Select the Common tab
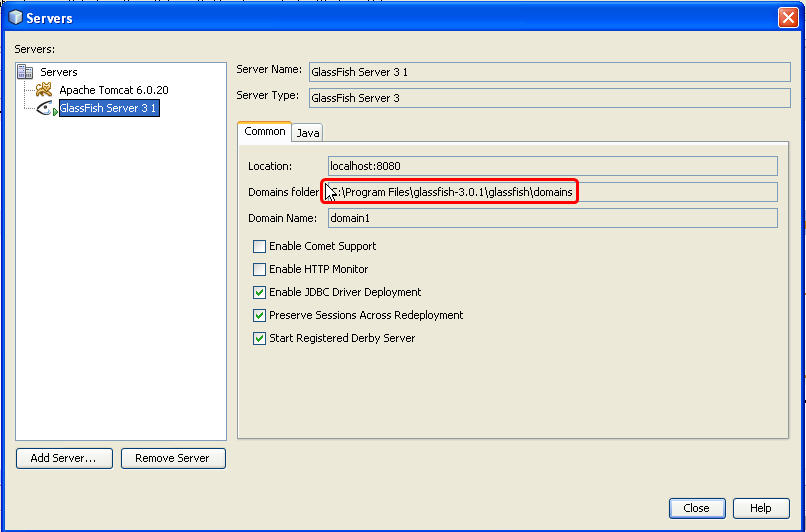 tap(265, 132)
